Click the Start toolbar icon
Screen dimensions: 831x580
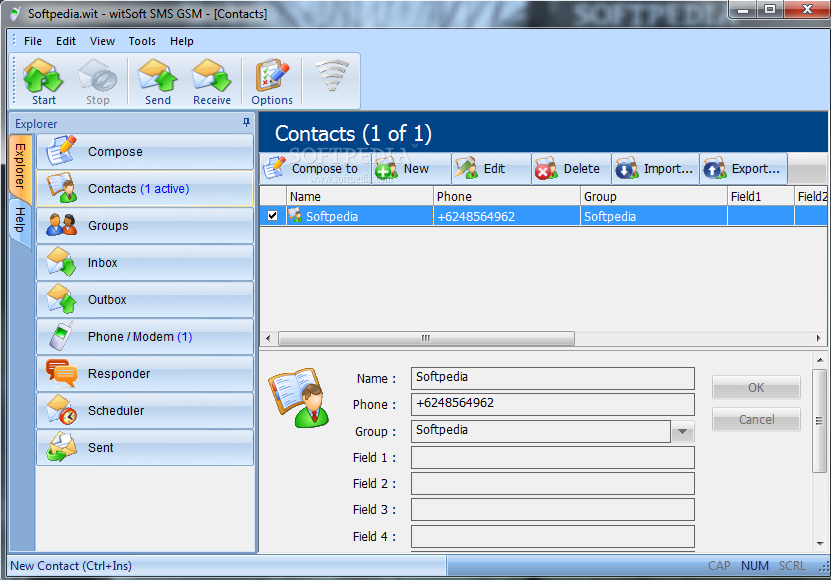pos(43,82)
